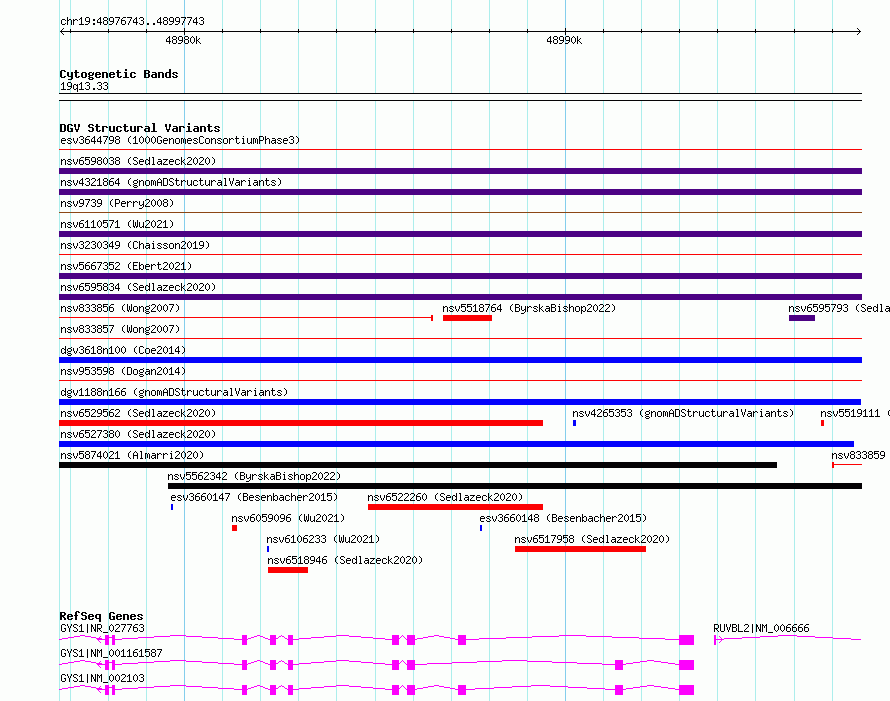
Task: Select esv3660148 (Besenbacher2015) label
Action: (563, 518)
